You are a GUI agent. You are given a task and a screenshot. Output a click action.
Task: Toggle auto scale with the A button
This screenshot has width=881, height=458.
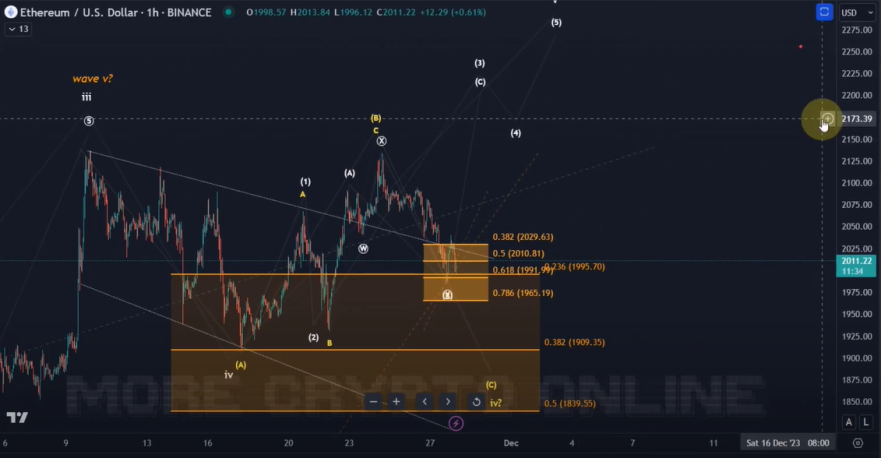click(x=849, y=421)
